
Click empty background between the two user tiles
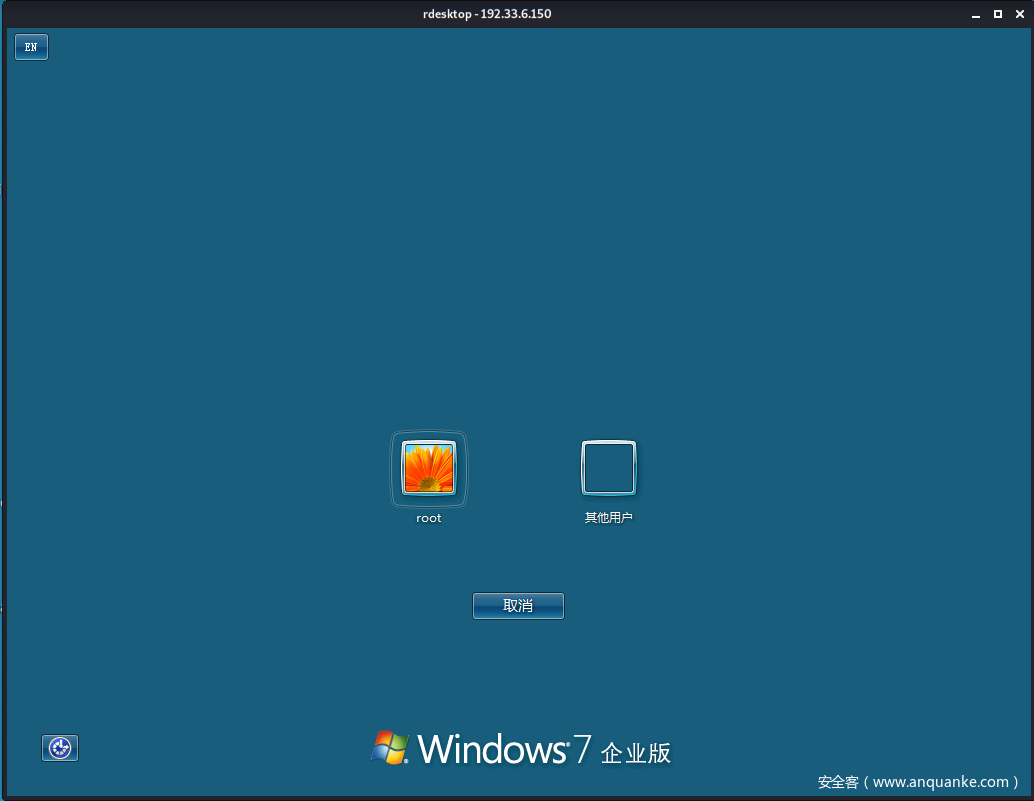pos(520,470)
